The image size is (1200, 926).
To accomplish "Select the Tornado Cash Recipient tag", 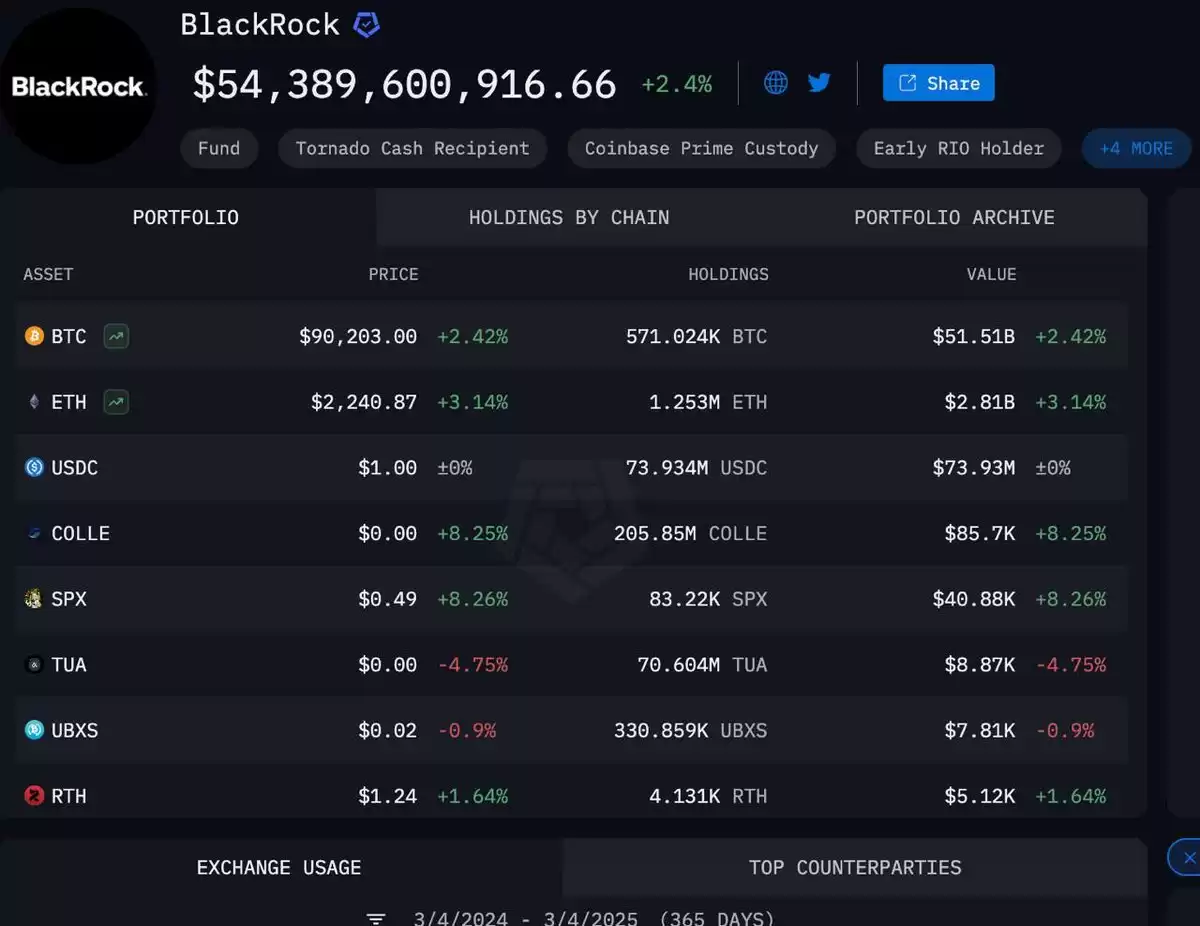I will [412, 149].
